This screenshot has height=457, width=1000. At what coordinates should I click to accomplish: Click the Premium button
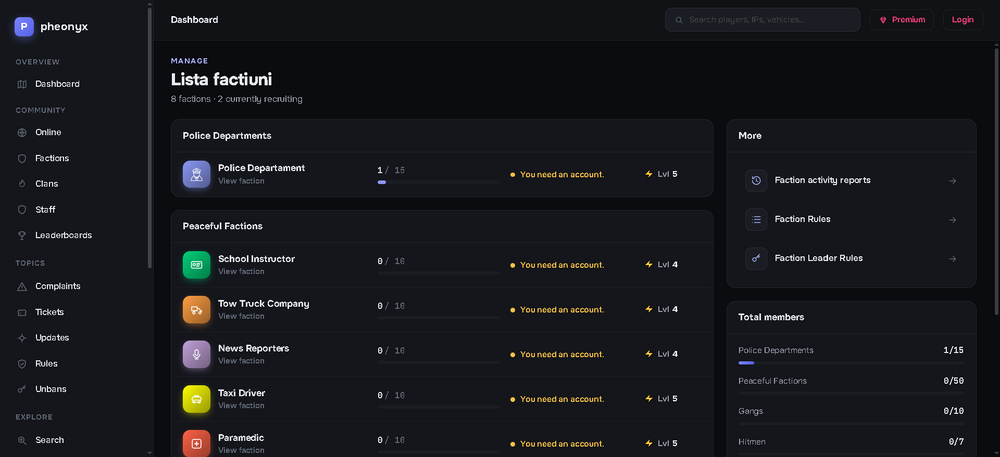[901, 20]
